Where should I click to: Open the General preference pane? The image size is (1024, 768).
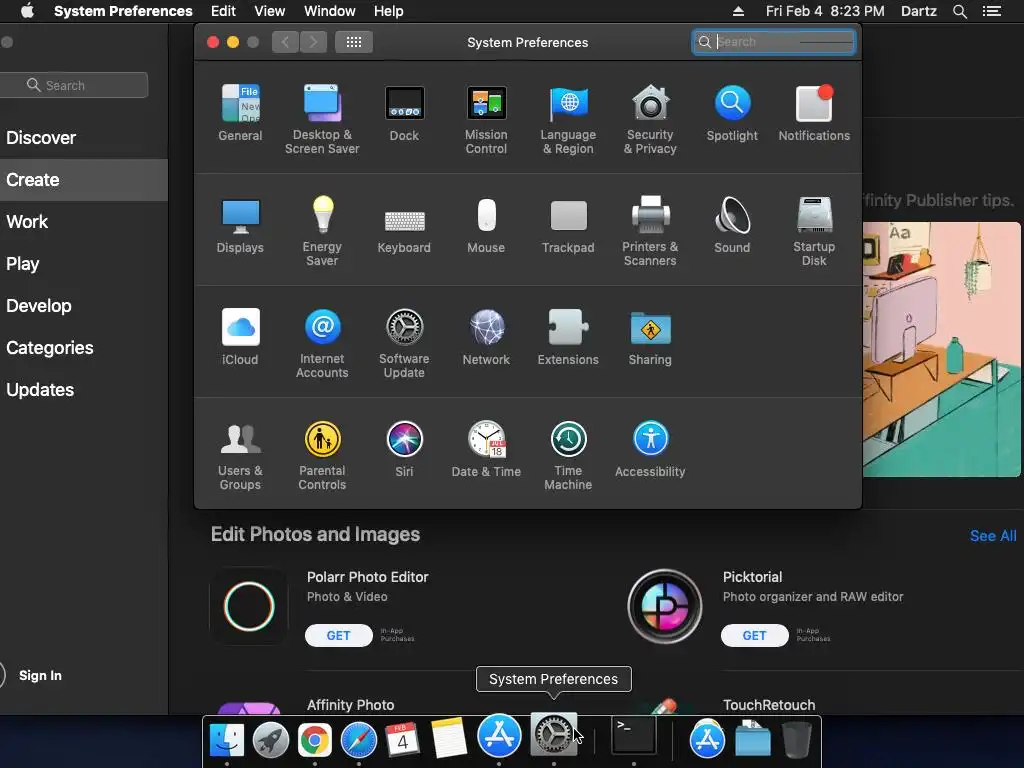(x=240, y=112)
